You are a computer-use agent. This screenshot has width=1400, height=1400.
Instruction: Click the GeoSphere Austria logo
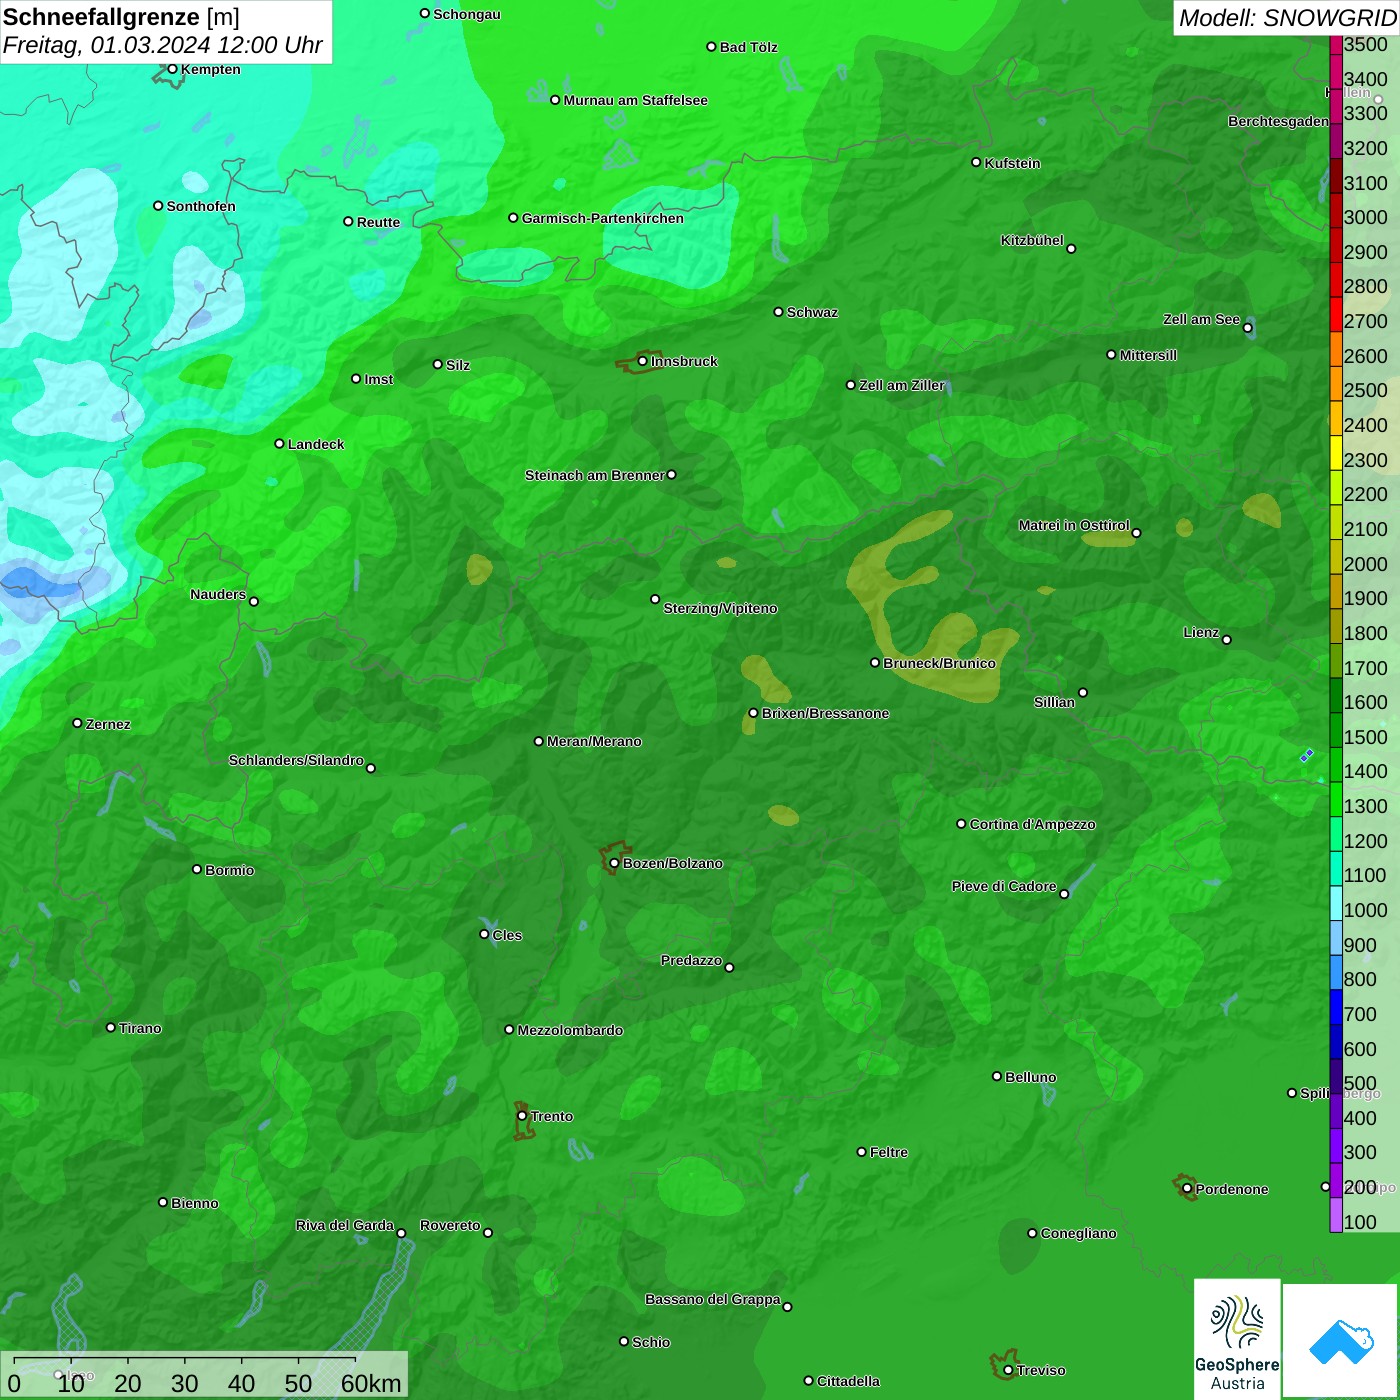click(1237, 1339)
